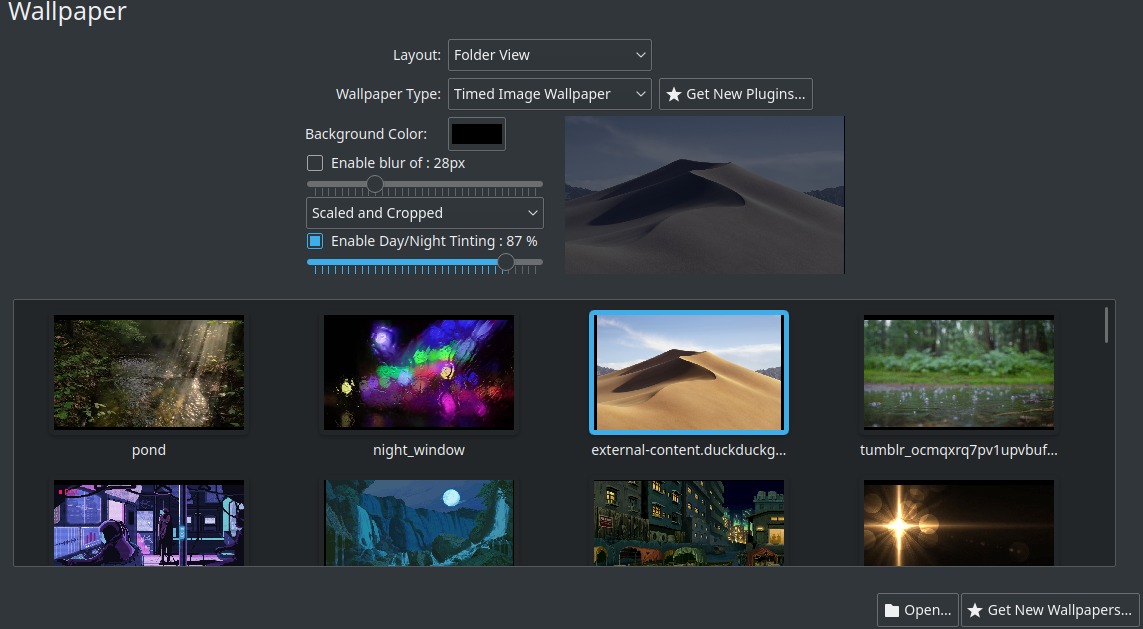This screenshot has width=1143, height=629.
Task: Click the star icon on Get New Wallpapers
Action: 975,610
